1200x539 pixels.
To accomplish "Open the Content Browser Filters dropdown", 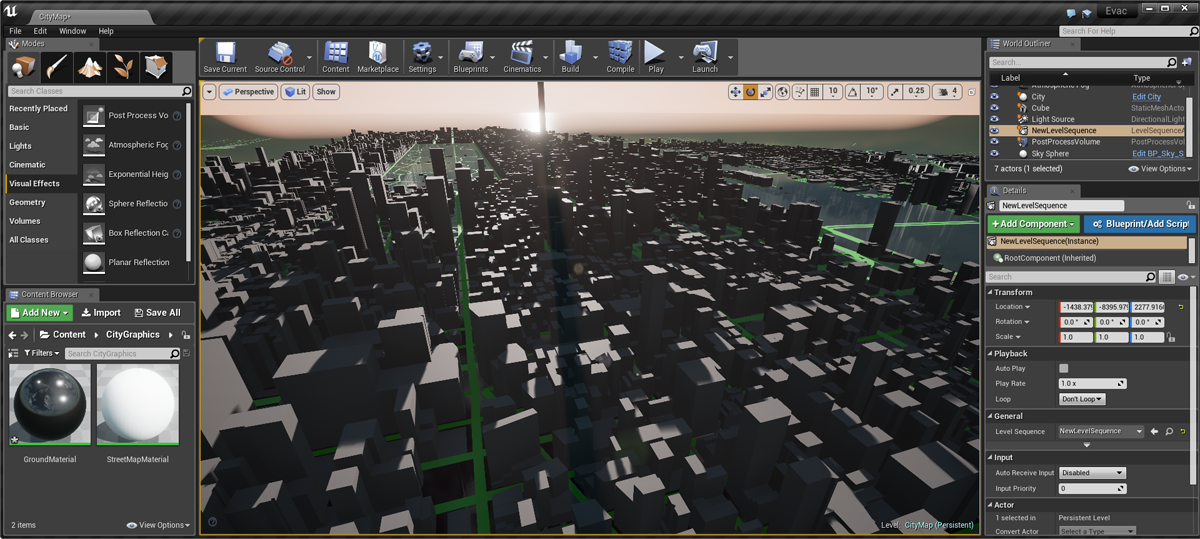I will click(x=41, y=353).
